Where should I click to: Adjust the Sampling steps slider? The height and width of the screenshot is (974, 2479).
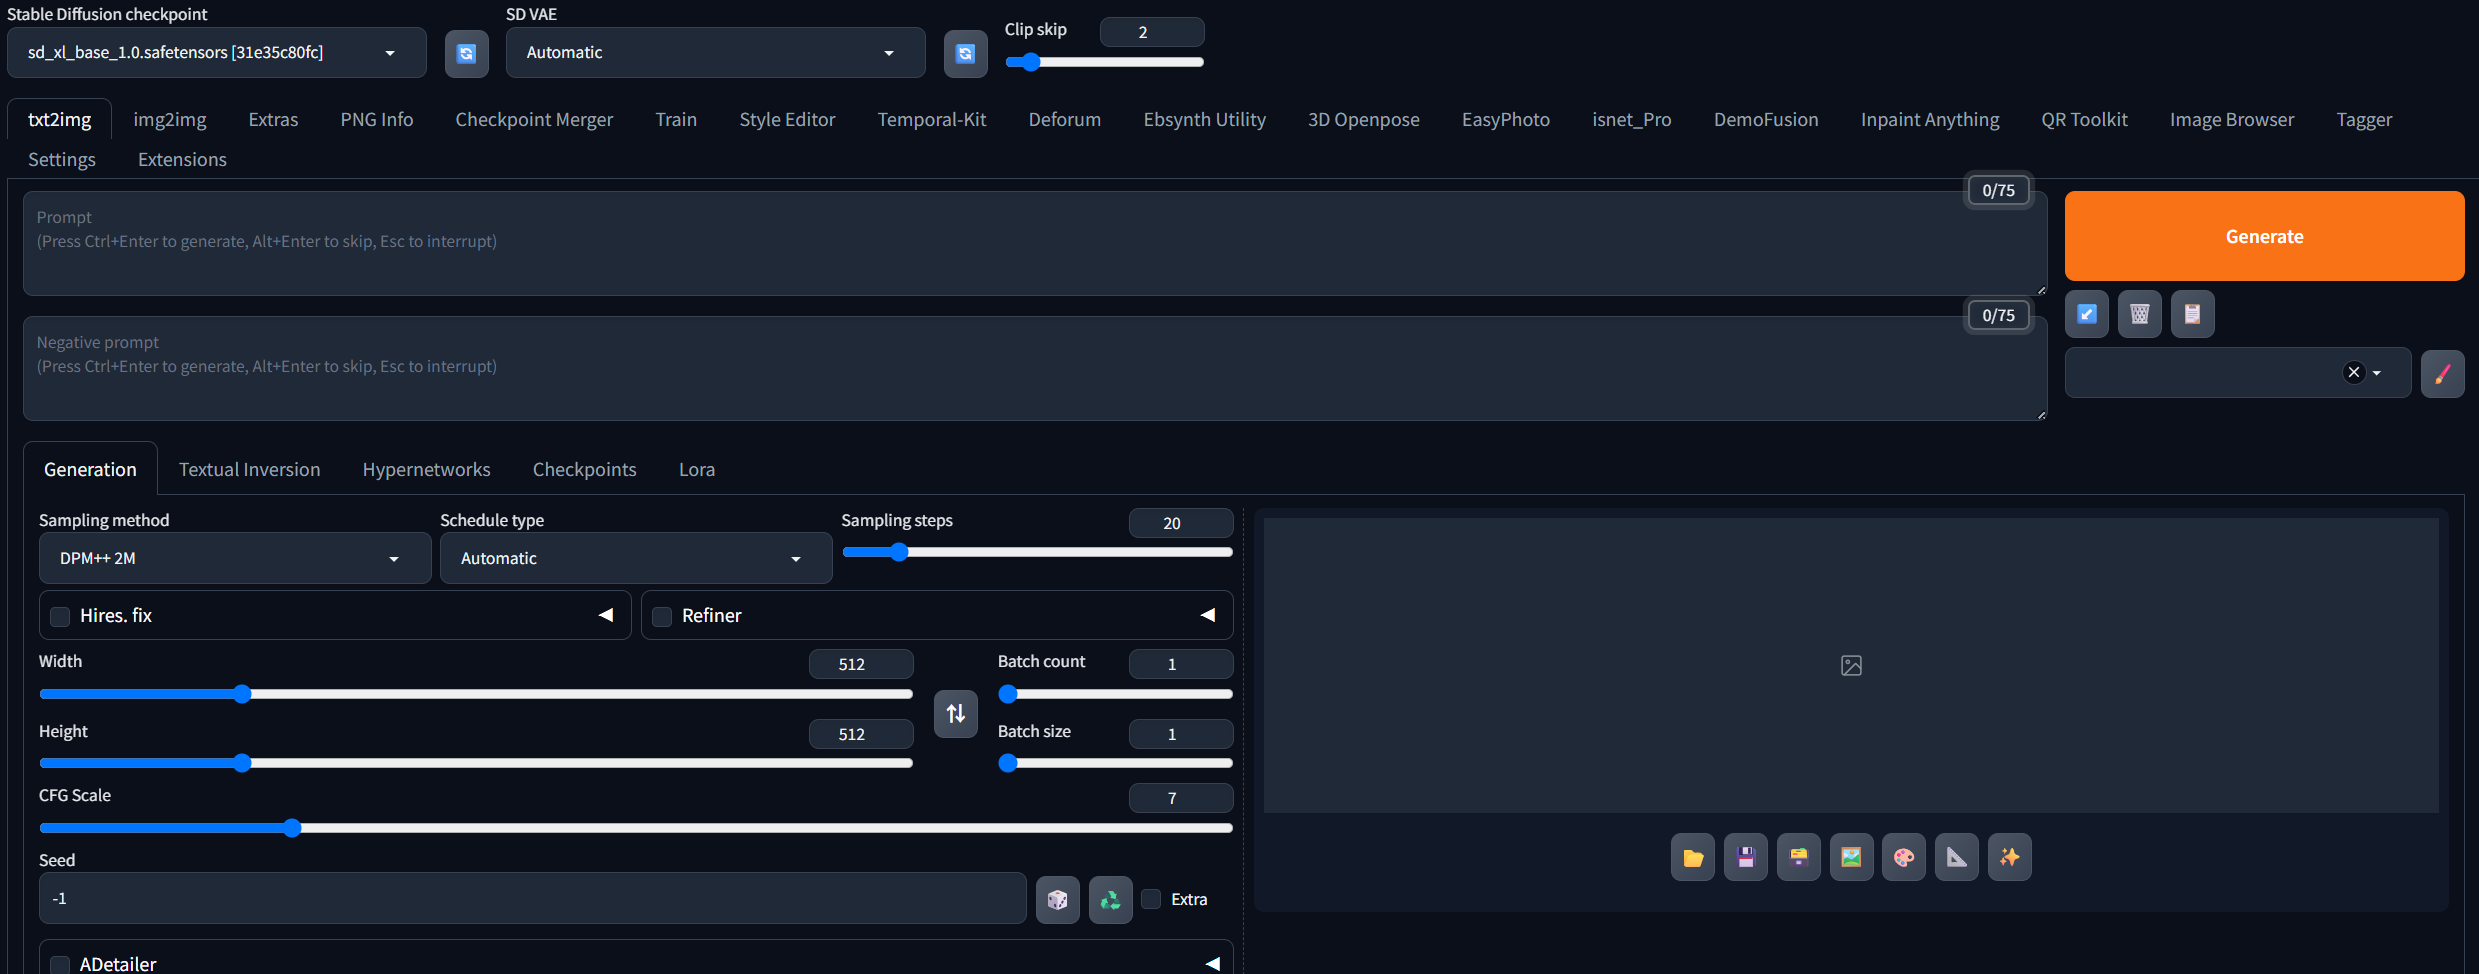coord(1038,552)
